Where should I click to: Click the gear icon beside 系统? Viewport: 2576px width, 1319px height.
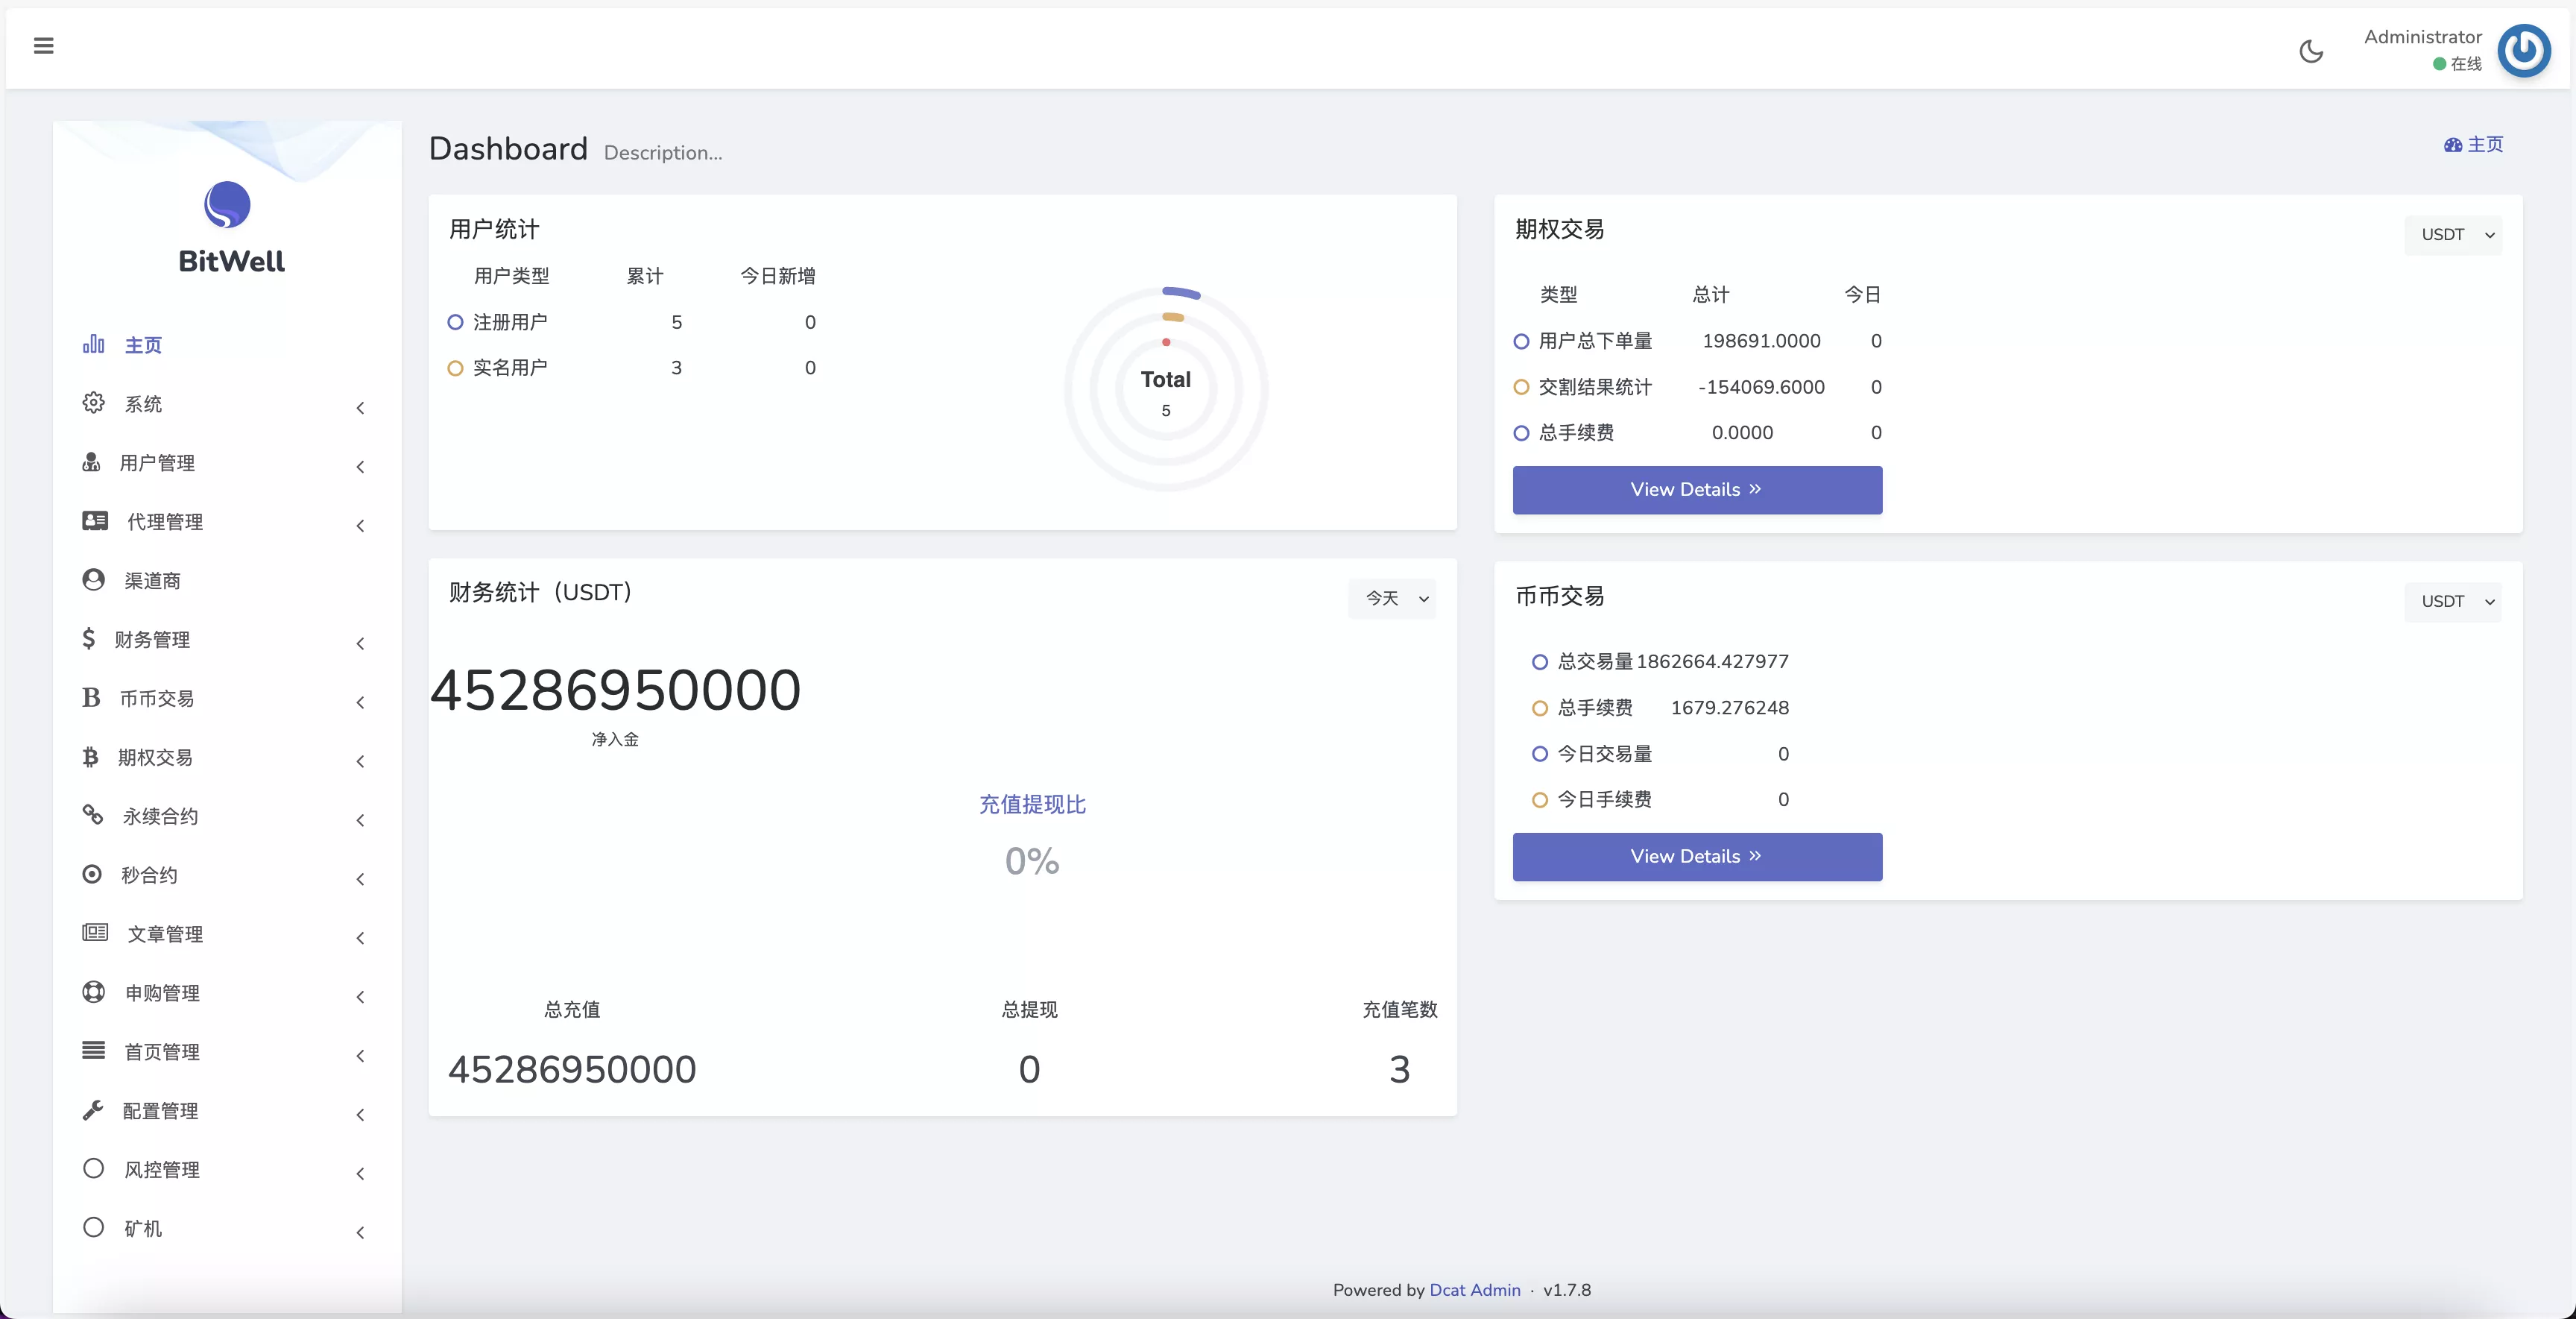click(x=93, y=403)
